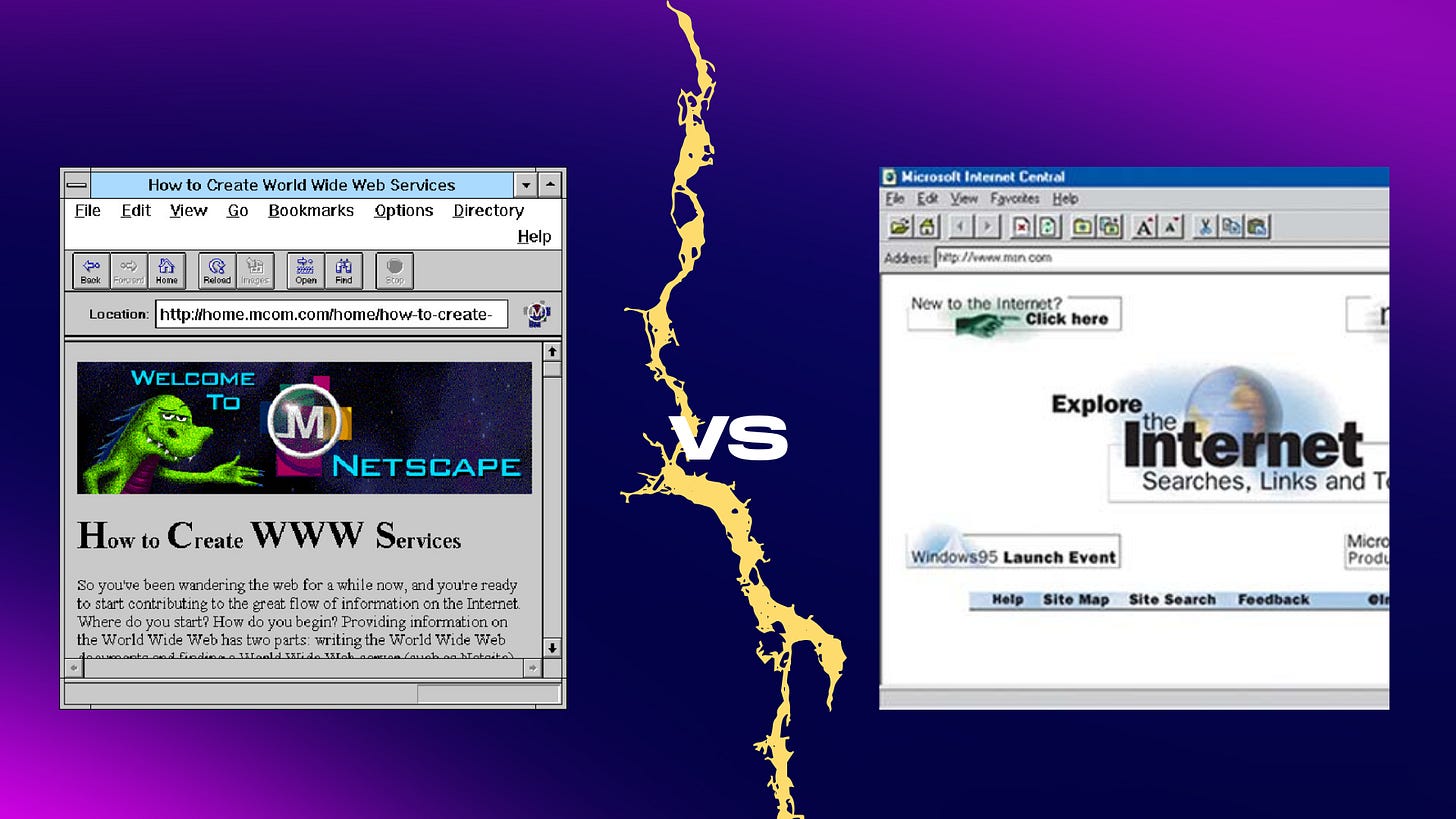Click Site Search in MSN navigation bar

tap(1172, 600)
